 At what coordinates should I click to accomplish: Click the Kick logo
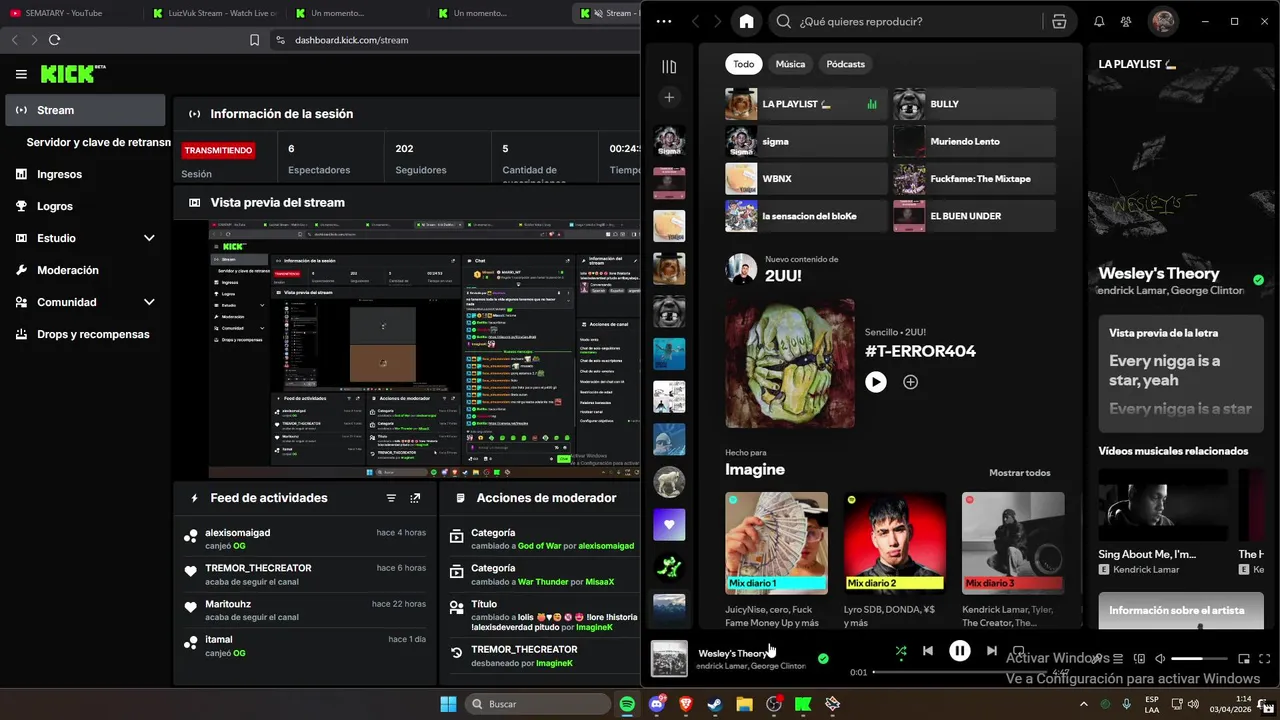[73, 74]
